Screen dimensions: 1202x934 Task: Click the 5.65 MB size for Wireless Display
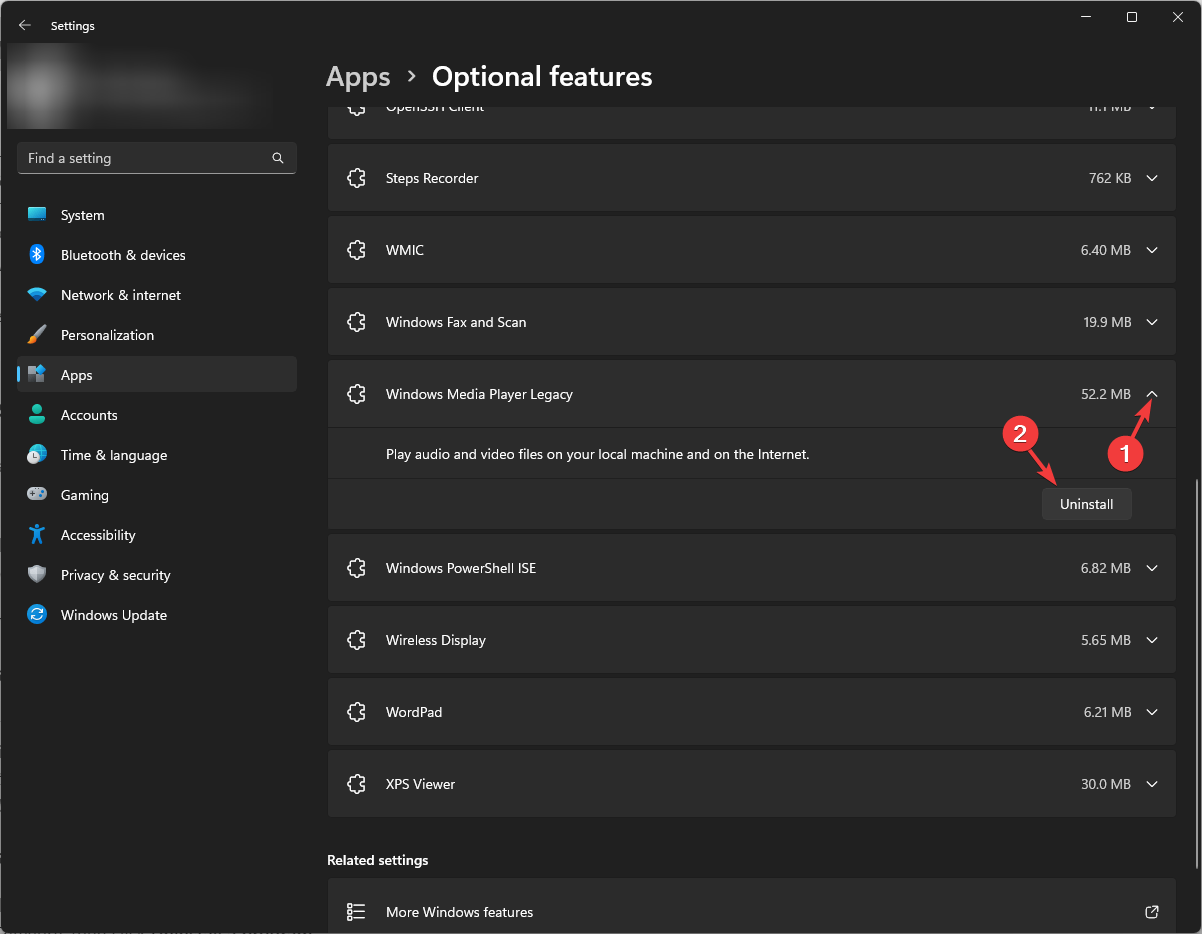[1106, 640]
